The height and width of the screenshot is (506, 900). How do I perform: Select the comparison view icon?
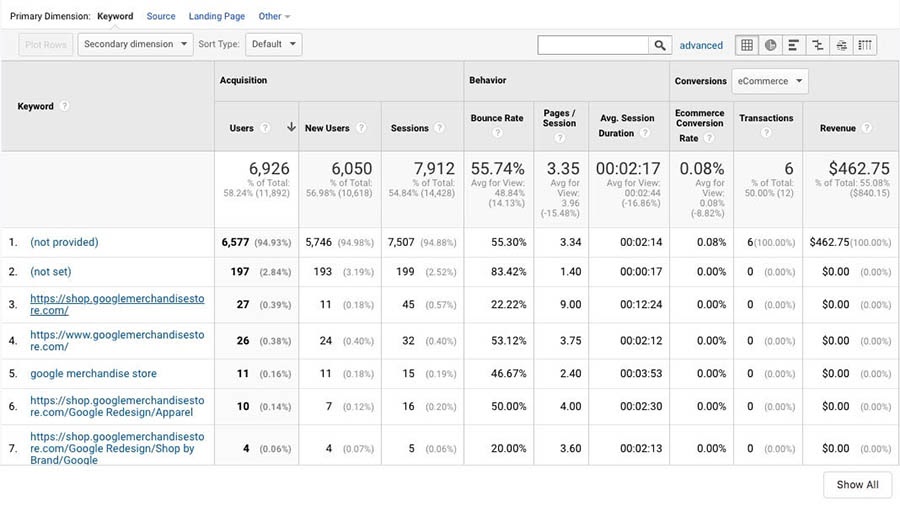tap(818, 45)
